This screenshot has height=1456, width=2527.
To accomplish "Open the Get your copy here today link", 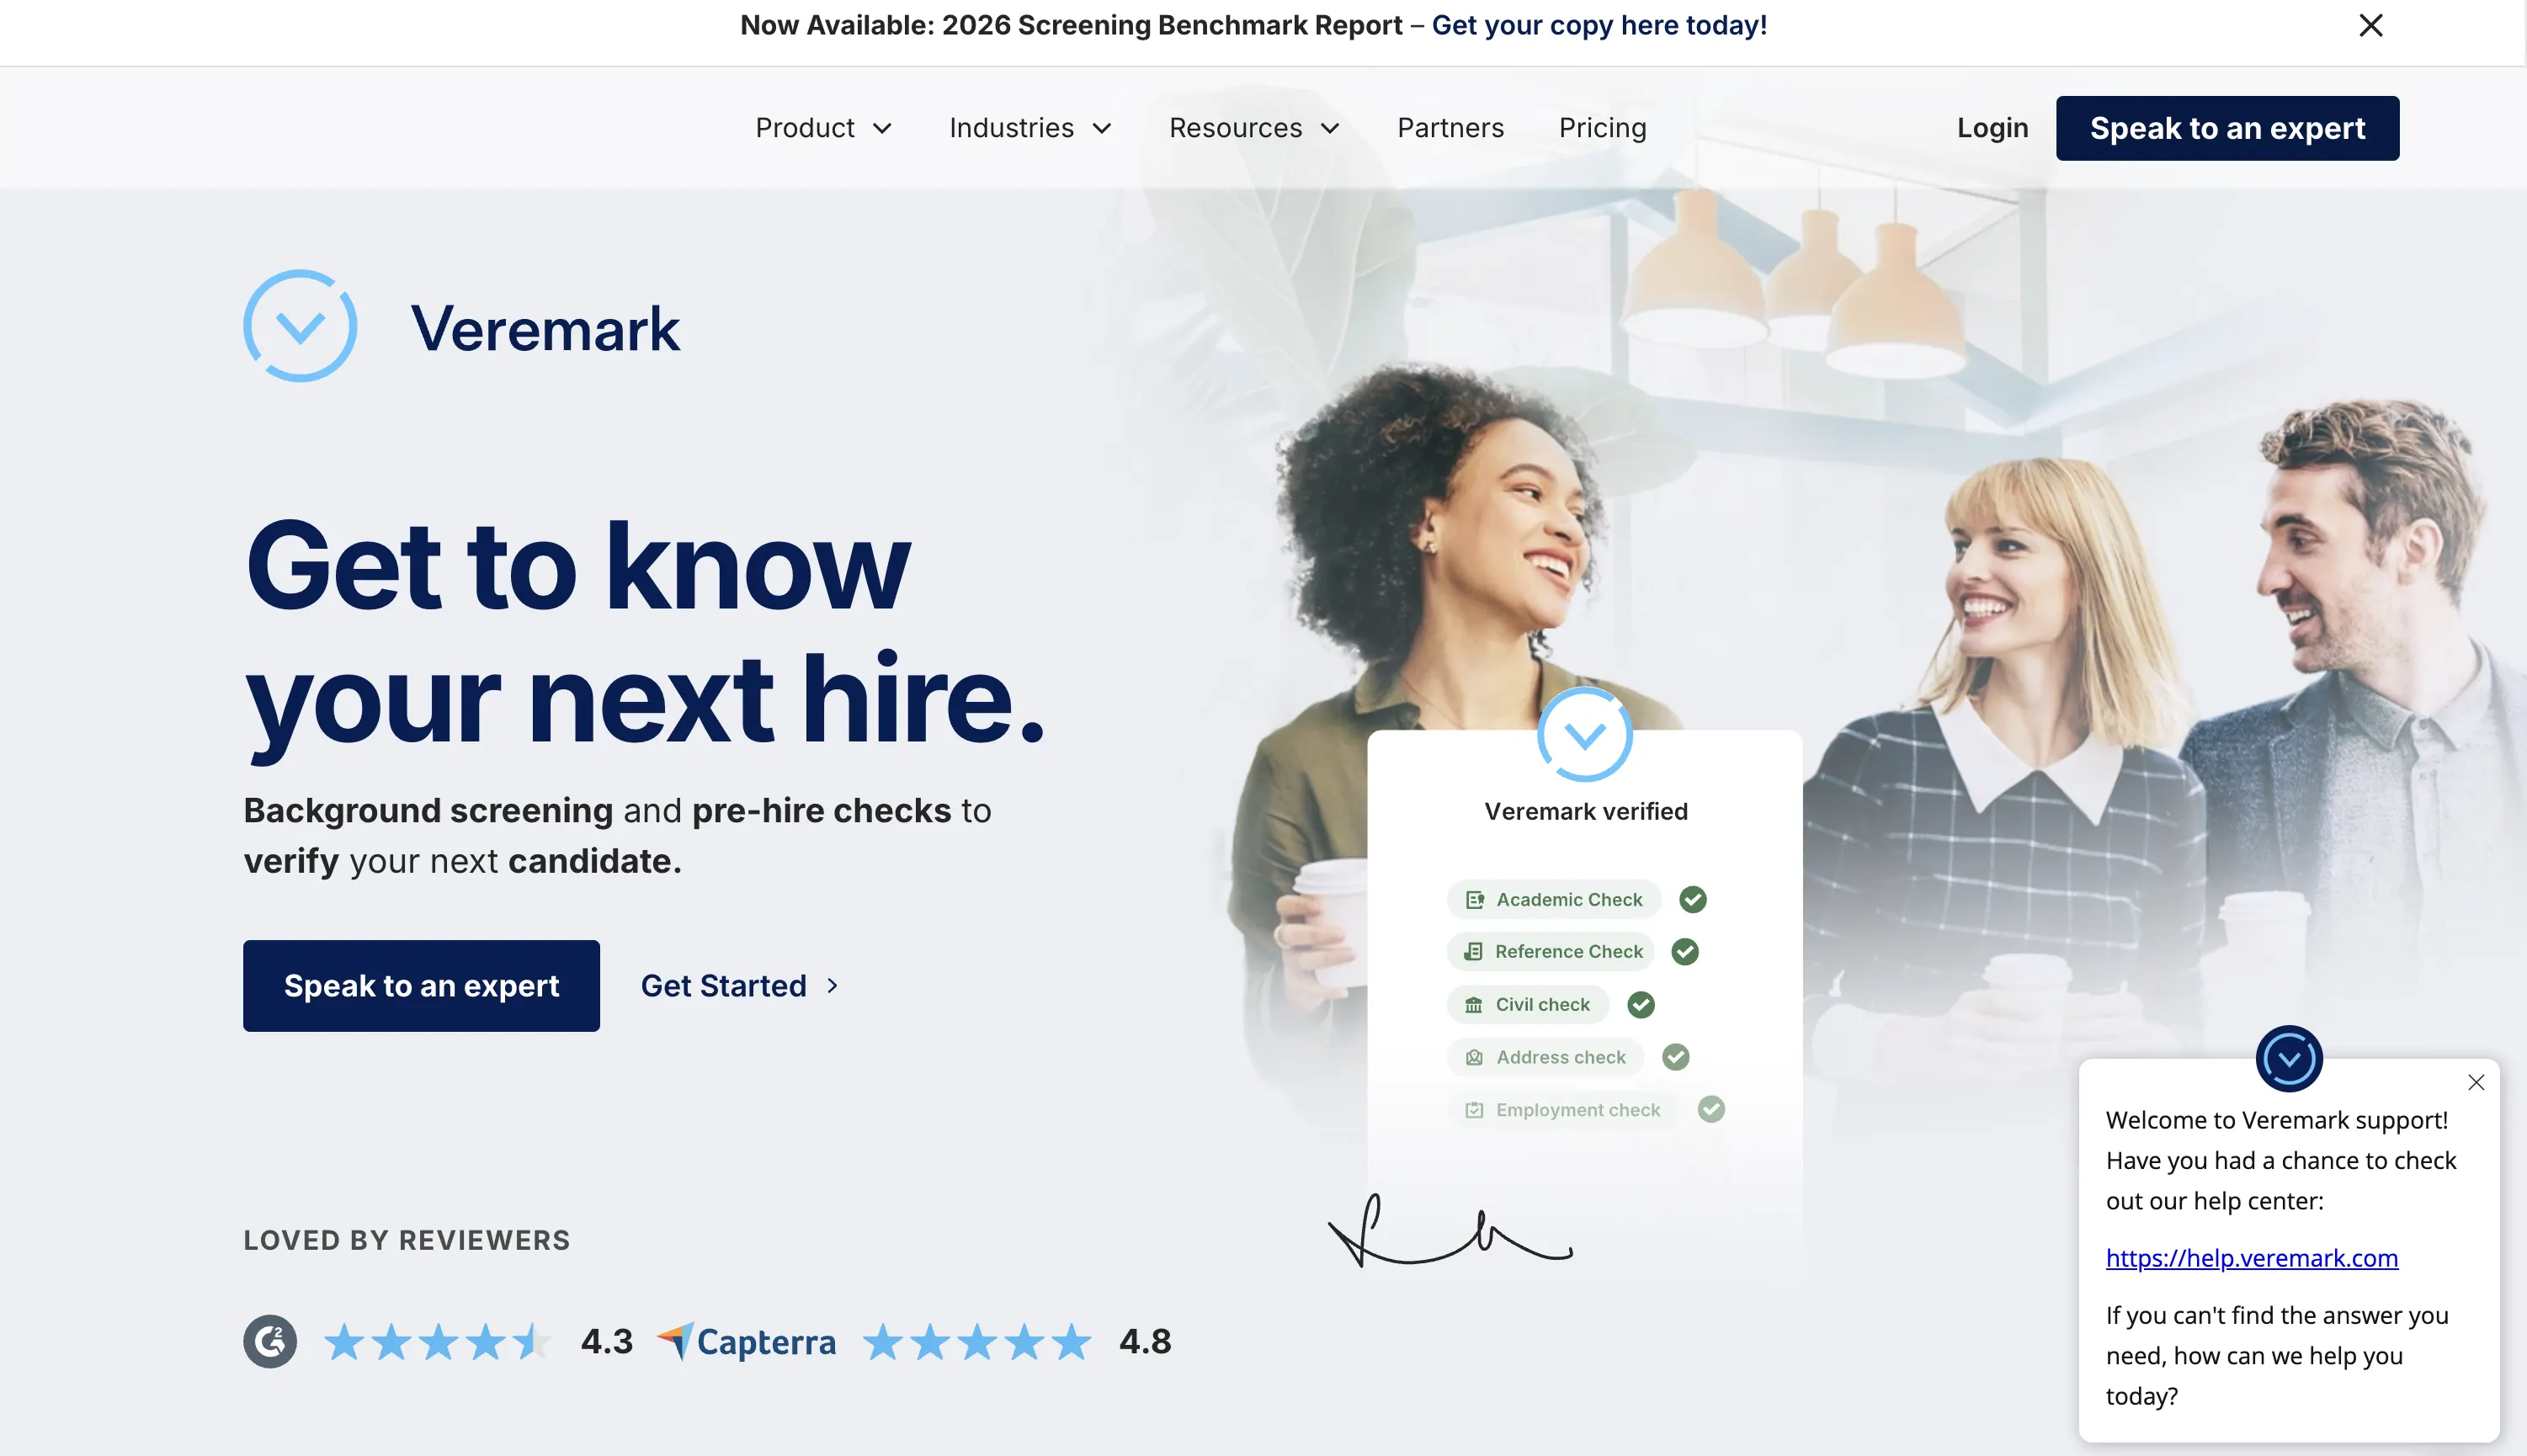I will point(1599,25).
